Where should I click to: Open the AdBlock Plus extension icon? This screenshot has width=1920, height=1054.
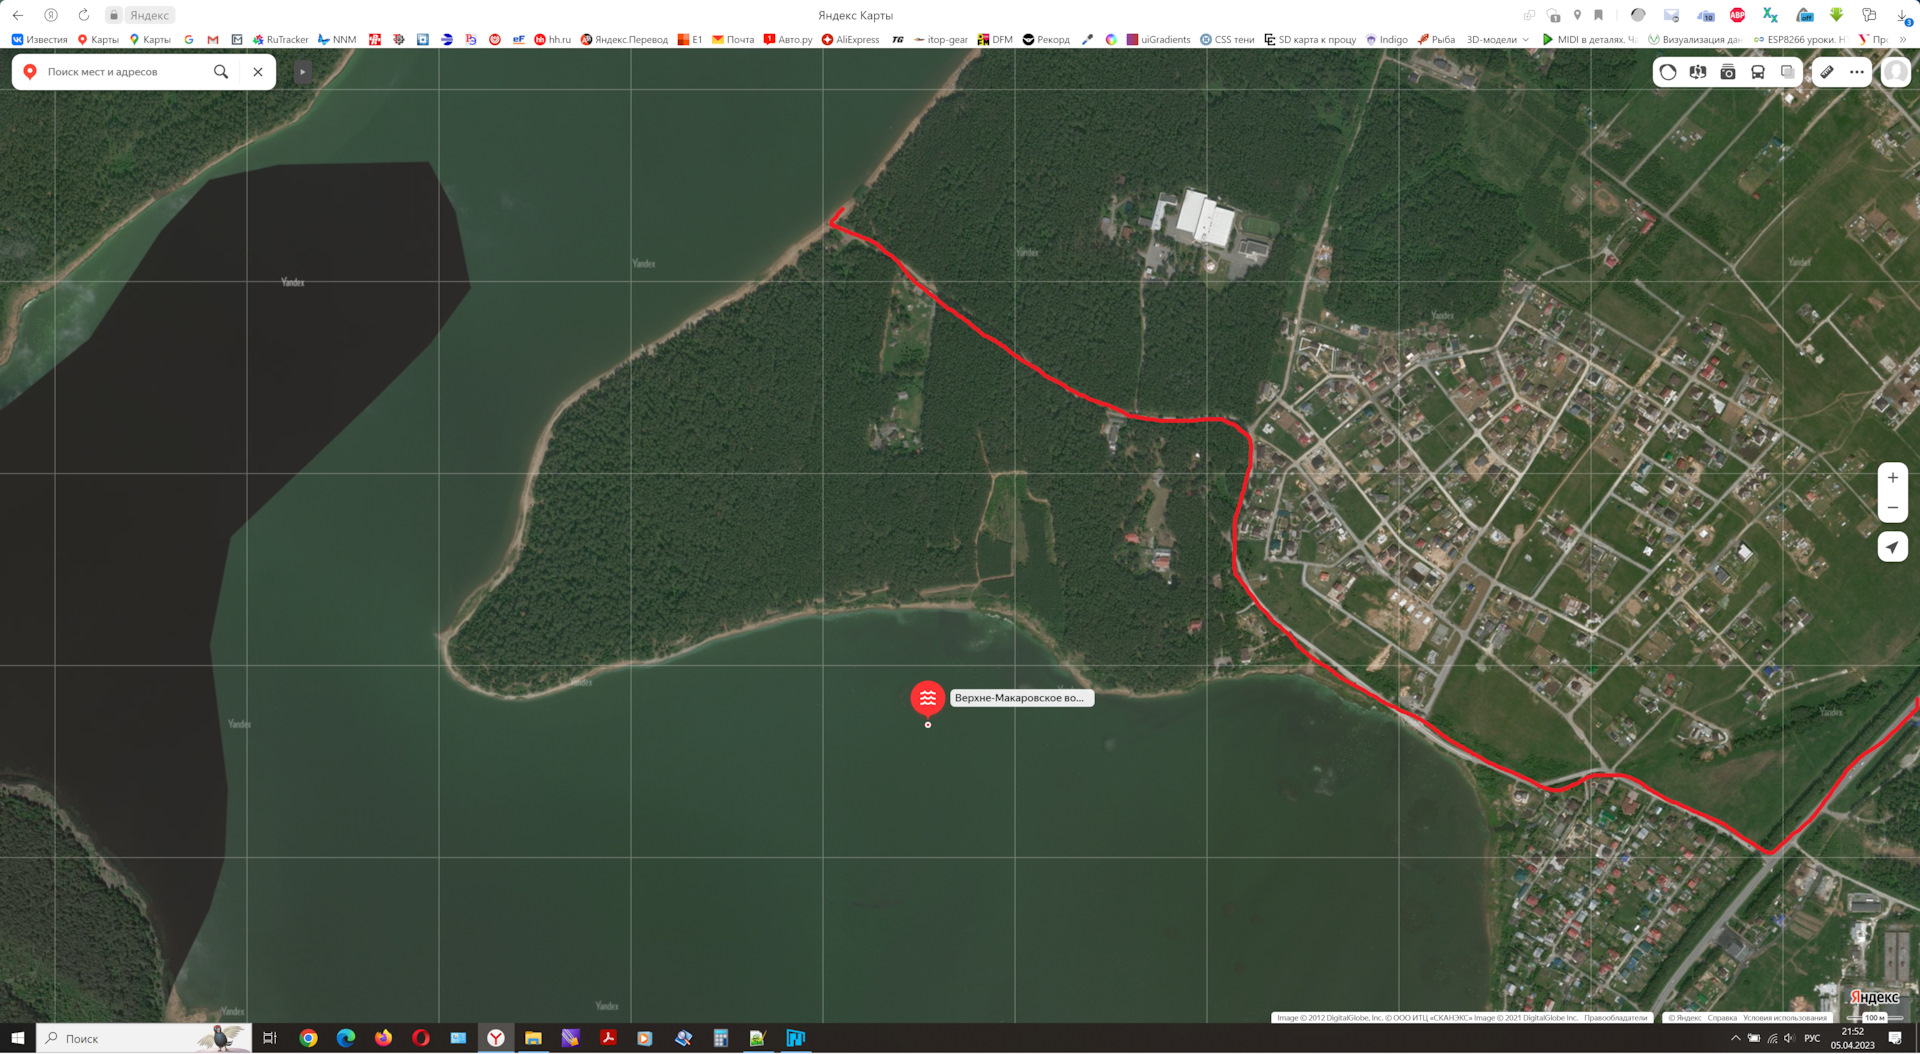pyautogui.click(x=1738, y=15)
